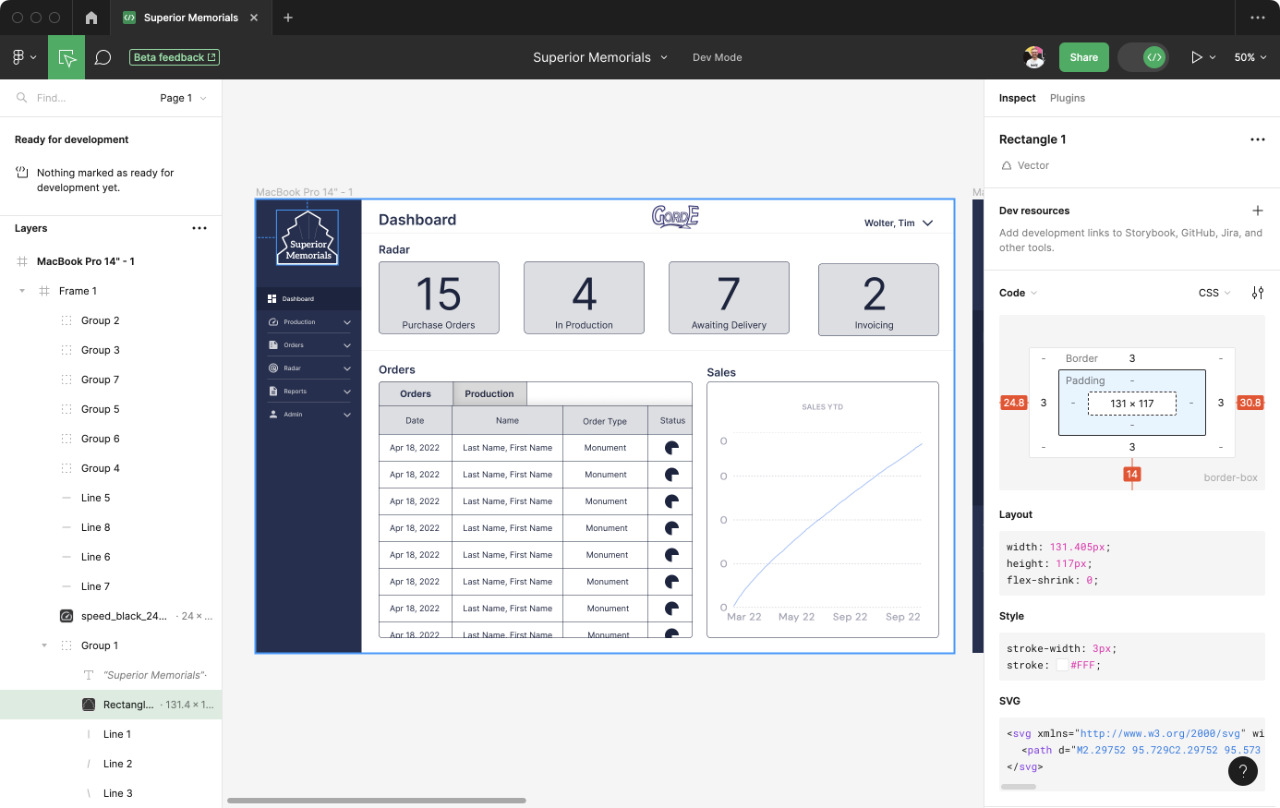Click the canvas horizontal scrollbar
The image size is (1280, 808).
pyautogui.click(x=376, y=800)
